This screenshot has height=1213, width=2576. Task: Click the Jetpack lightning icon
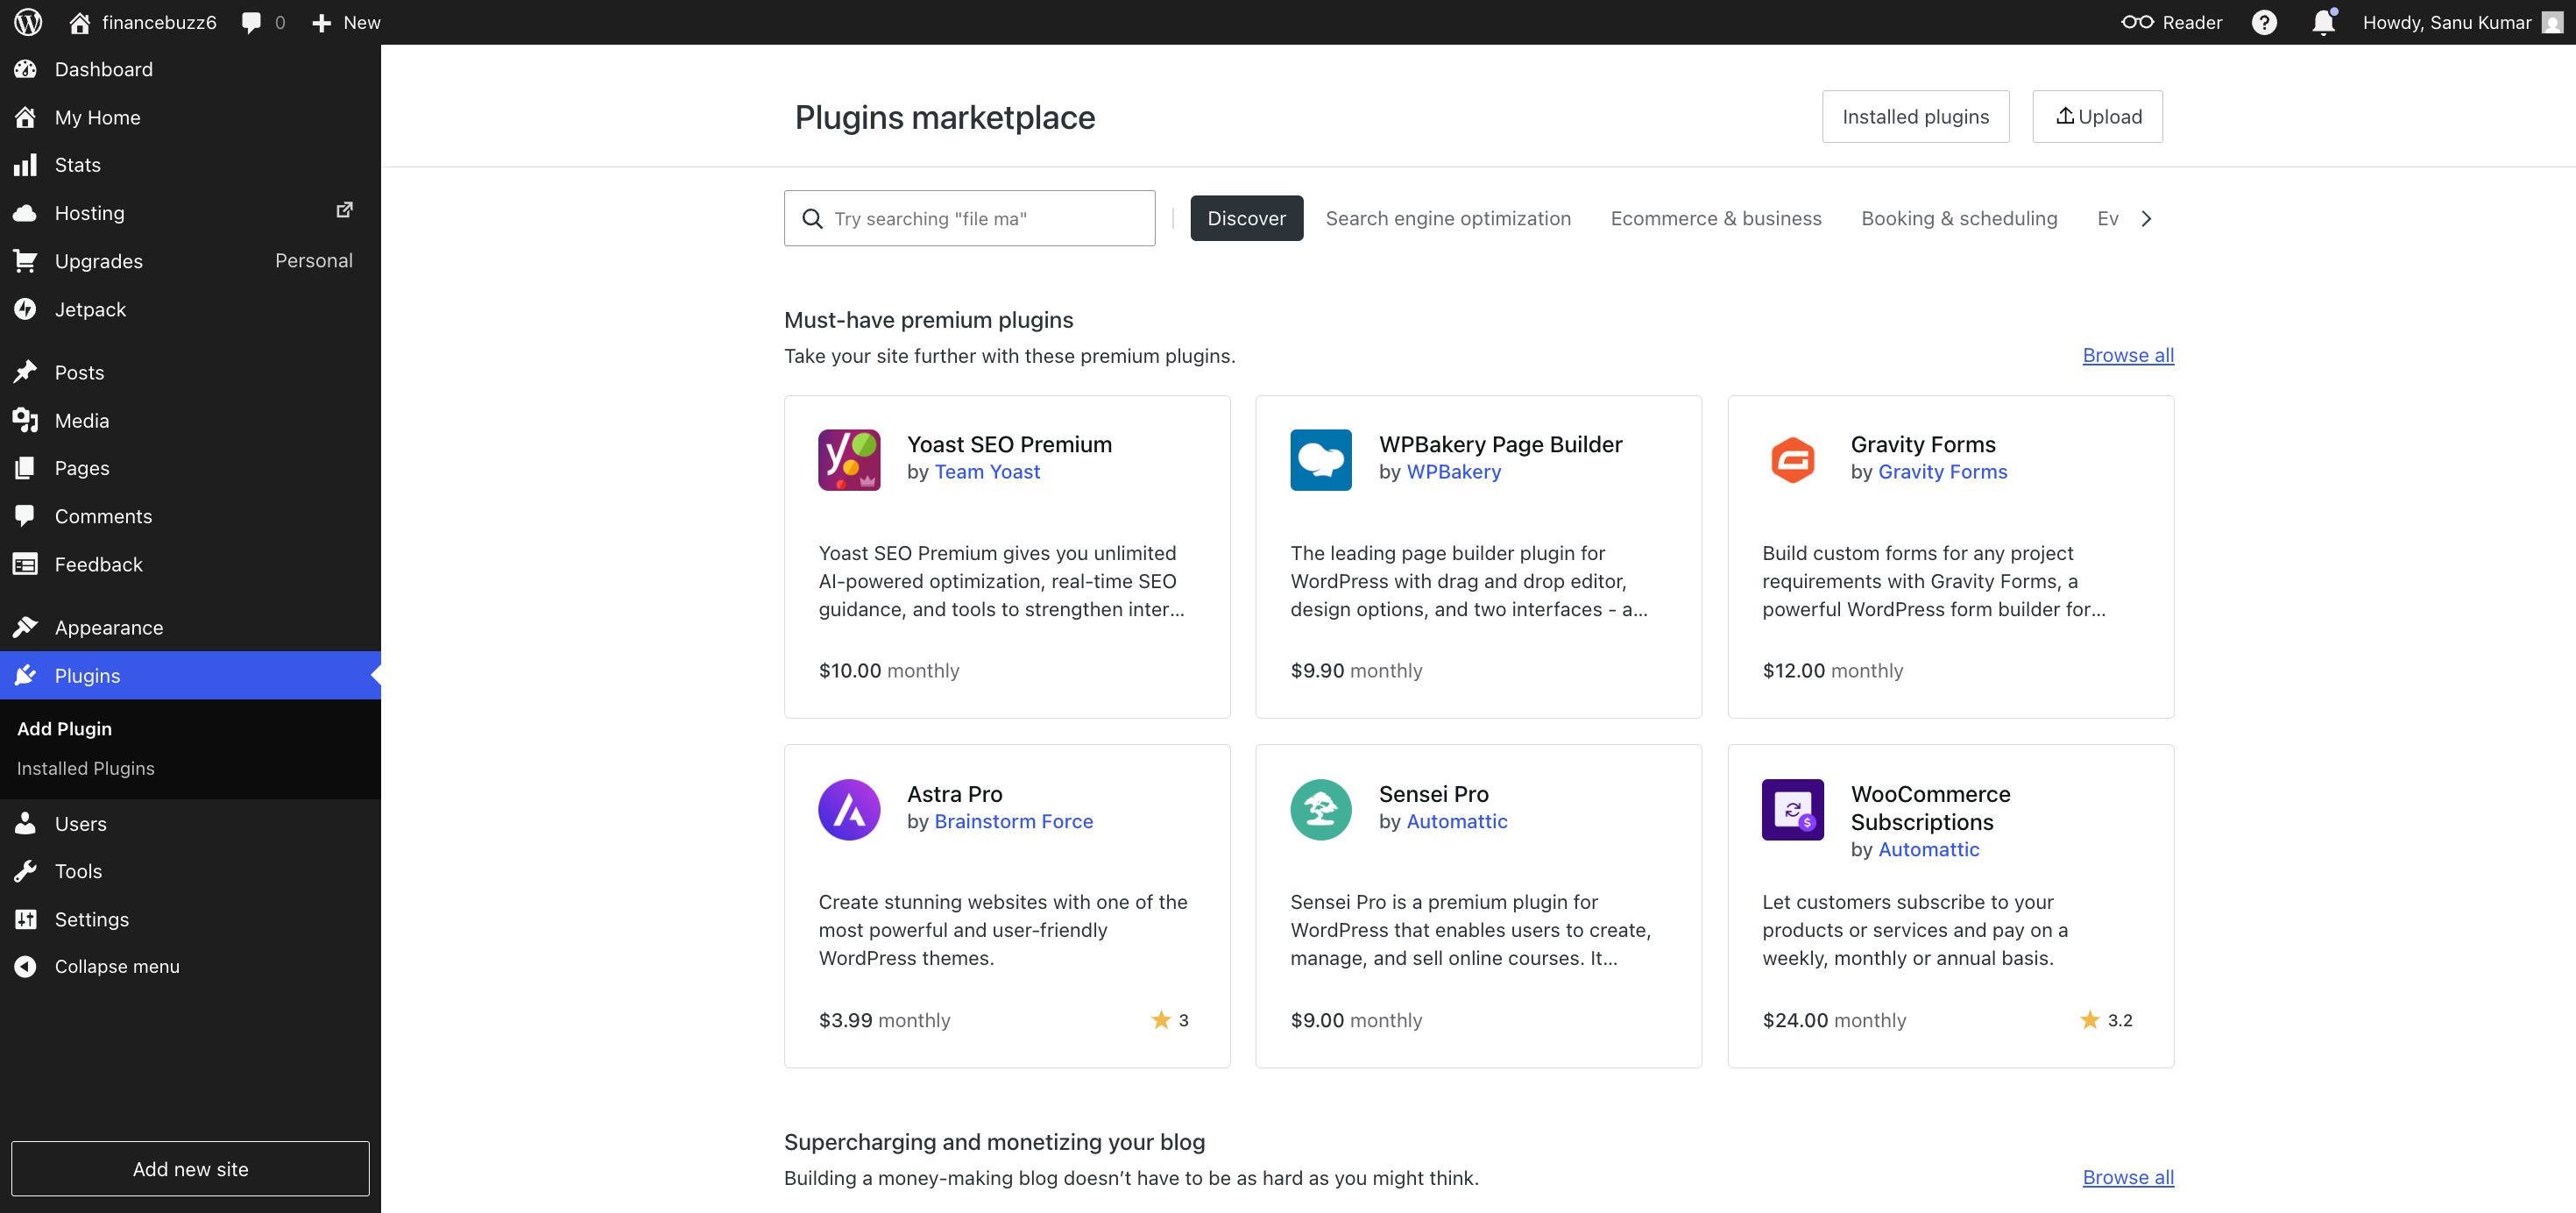tap(26, 309)
